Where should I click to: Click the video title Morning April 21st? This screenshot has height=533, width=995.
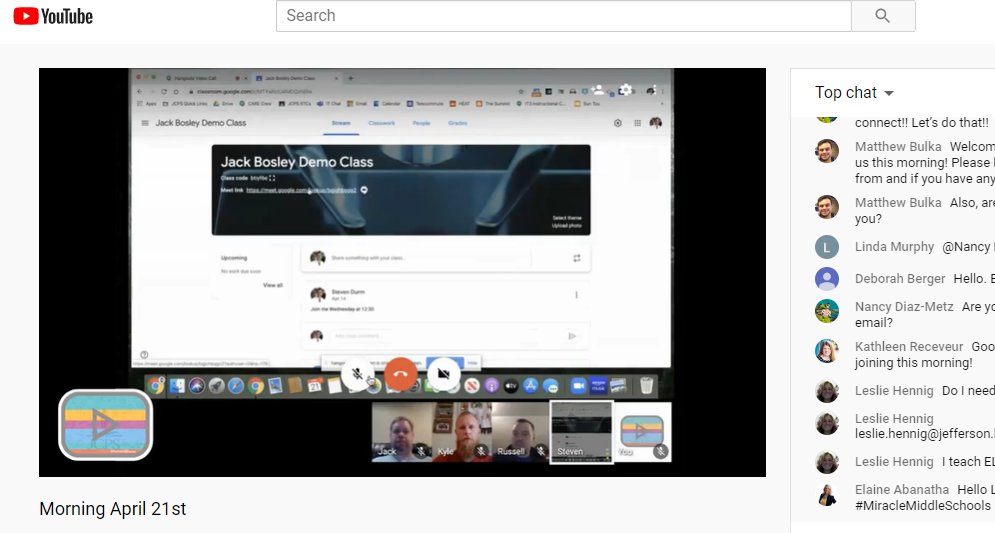(113, 509)
